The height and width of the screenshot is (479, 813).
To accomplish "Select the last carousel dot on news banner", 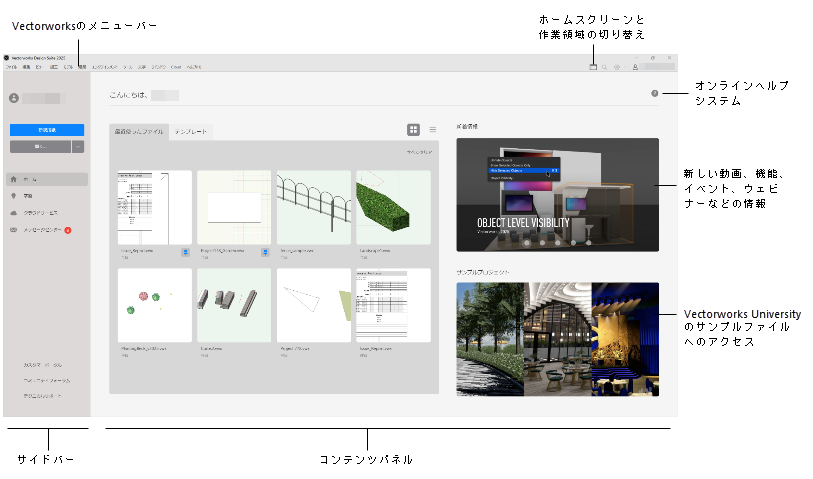I will pyautogui.click(x=589, y=243).
